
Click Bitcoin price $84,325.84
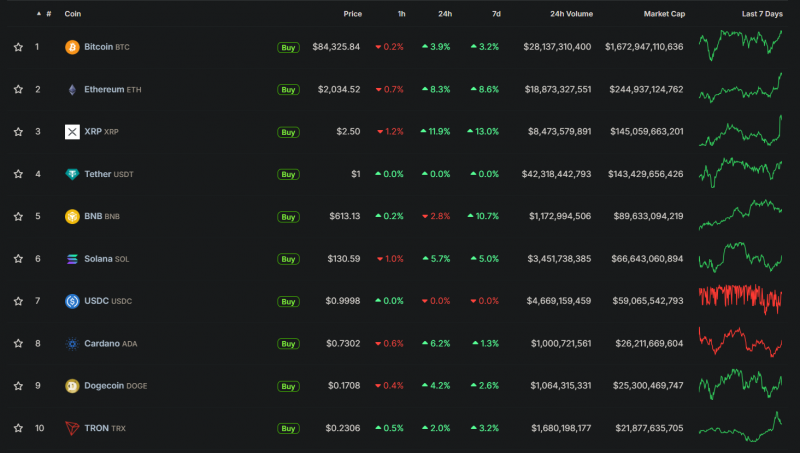[x=336, y=47]
